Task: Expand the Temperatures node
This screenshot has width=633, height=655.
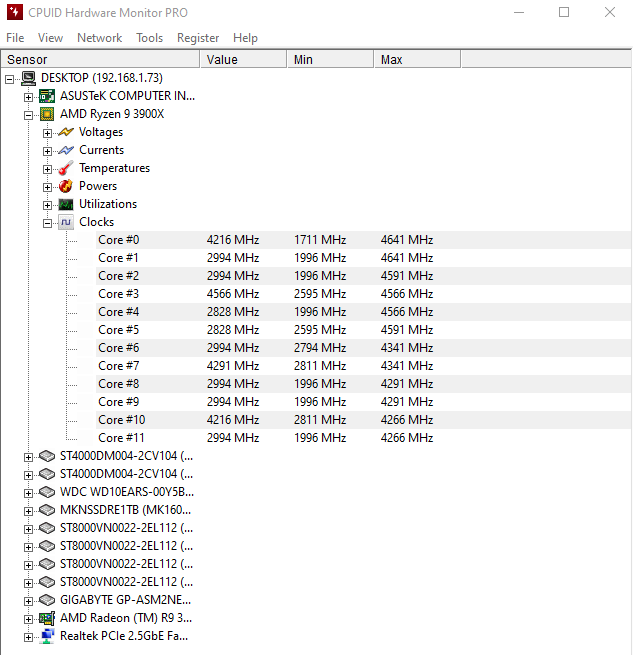Action: 47,169
